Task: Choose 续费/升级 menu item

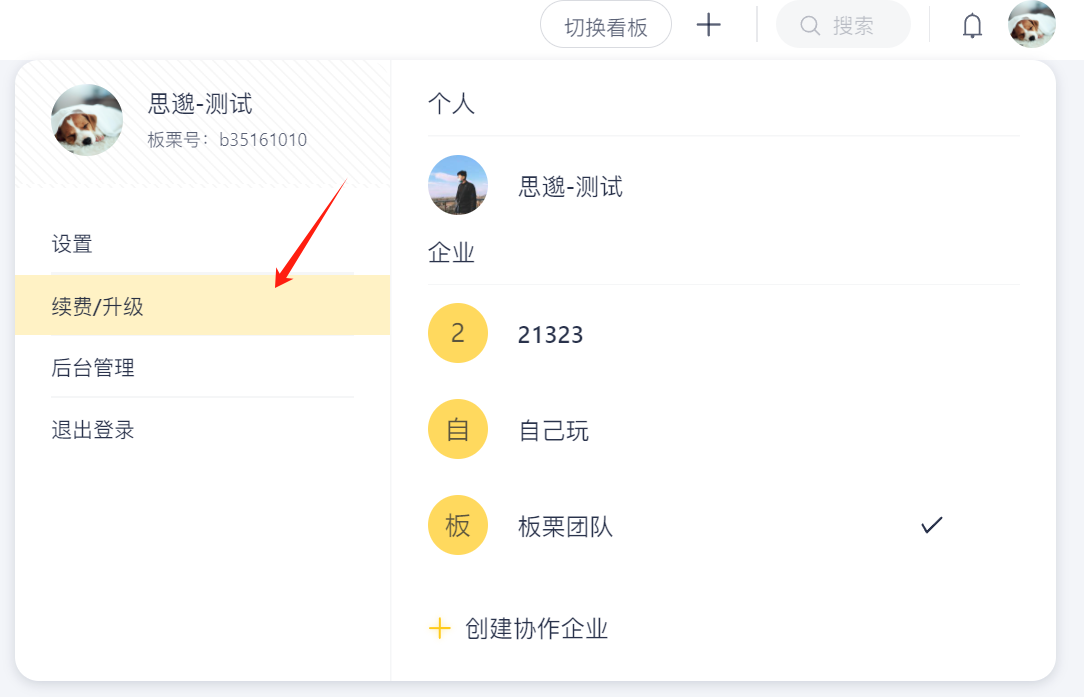Action: (x=98, y=307)
